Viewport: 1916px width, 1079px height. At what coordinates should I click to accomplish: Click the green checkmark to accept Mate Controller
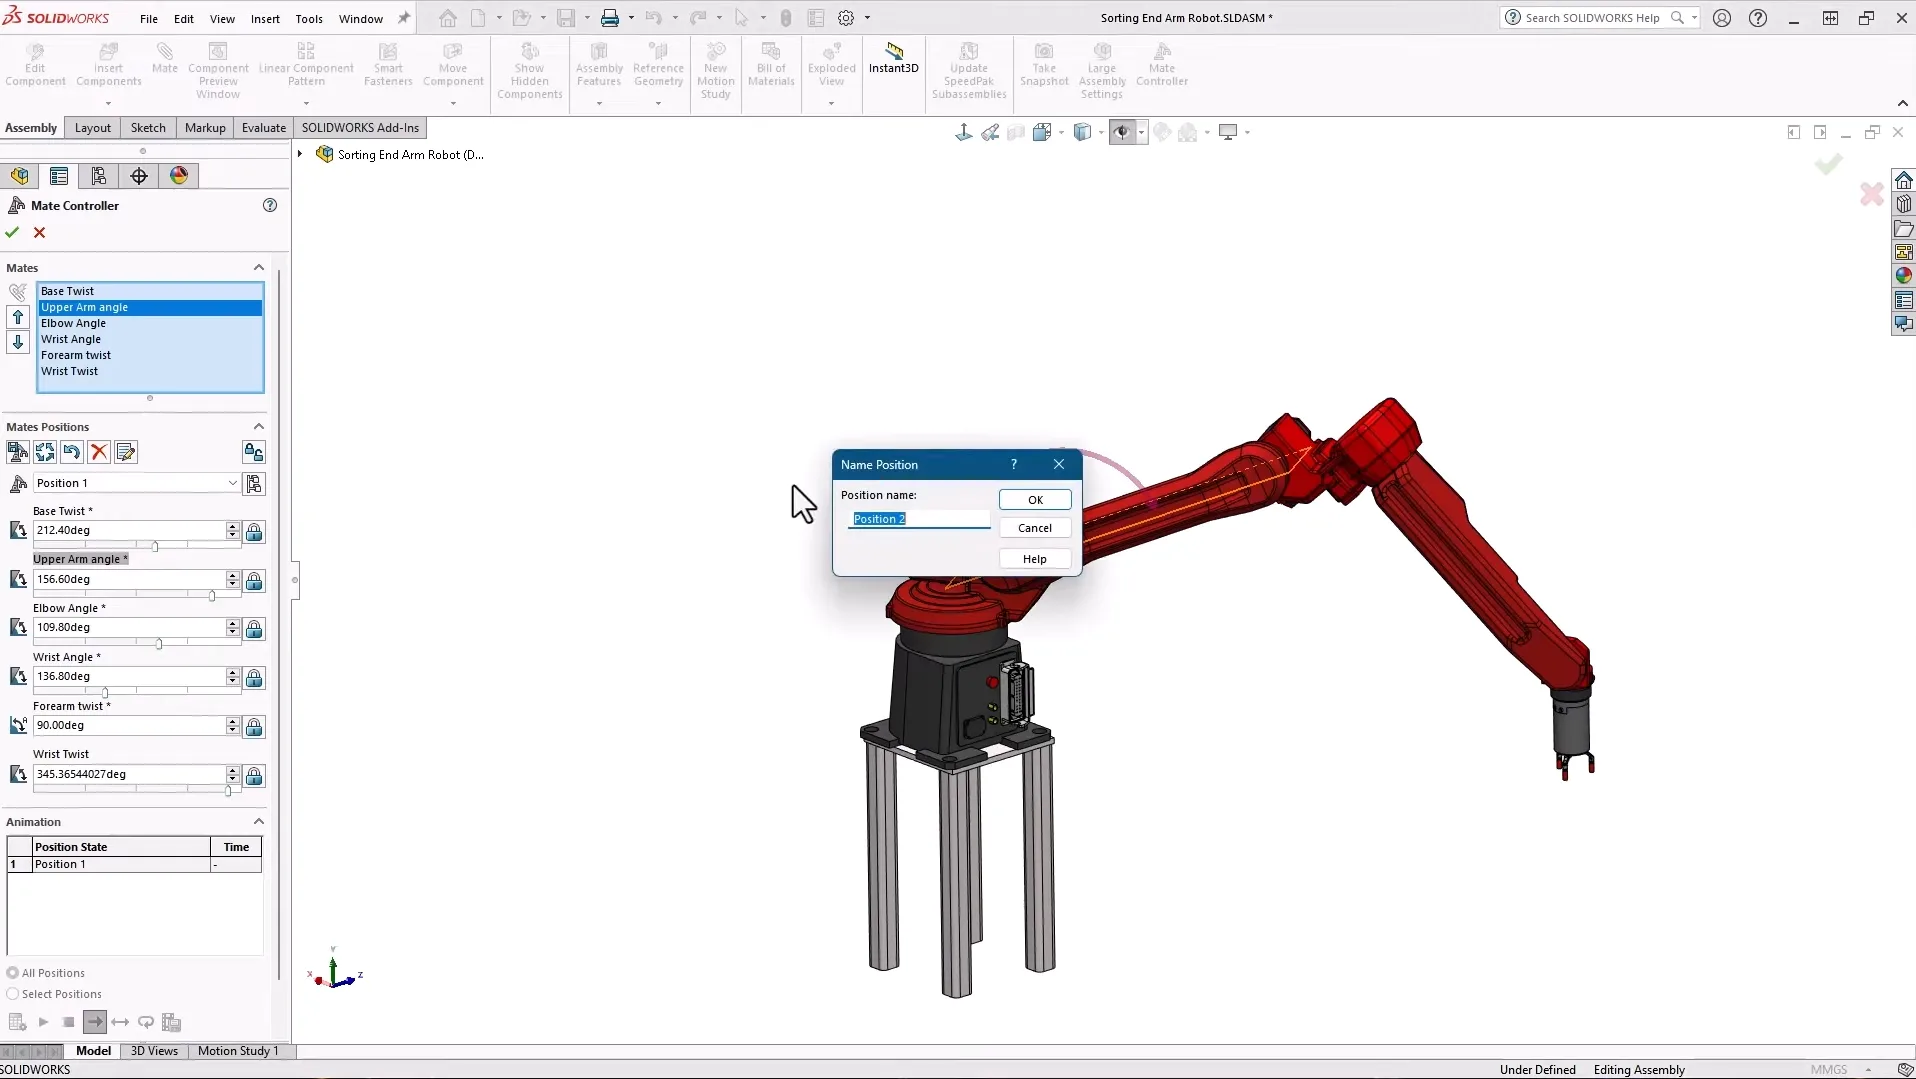[12, 232]
